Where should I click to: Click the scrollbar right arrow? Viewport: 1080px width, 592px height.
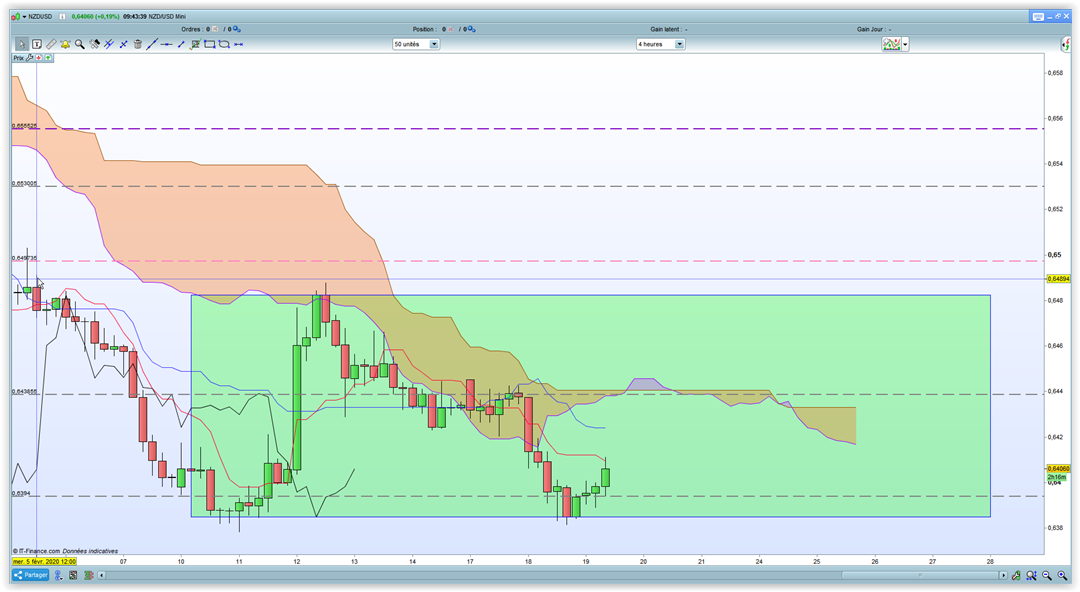click(x=1004, y=575)
